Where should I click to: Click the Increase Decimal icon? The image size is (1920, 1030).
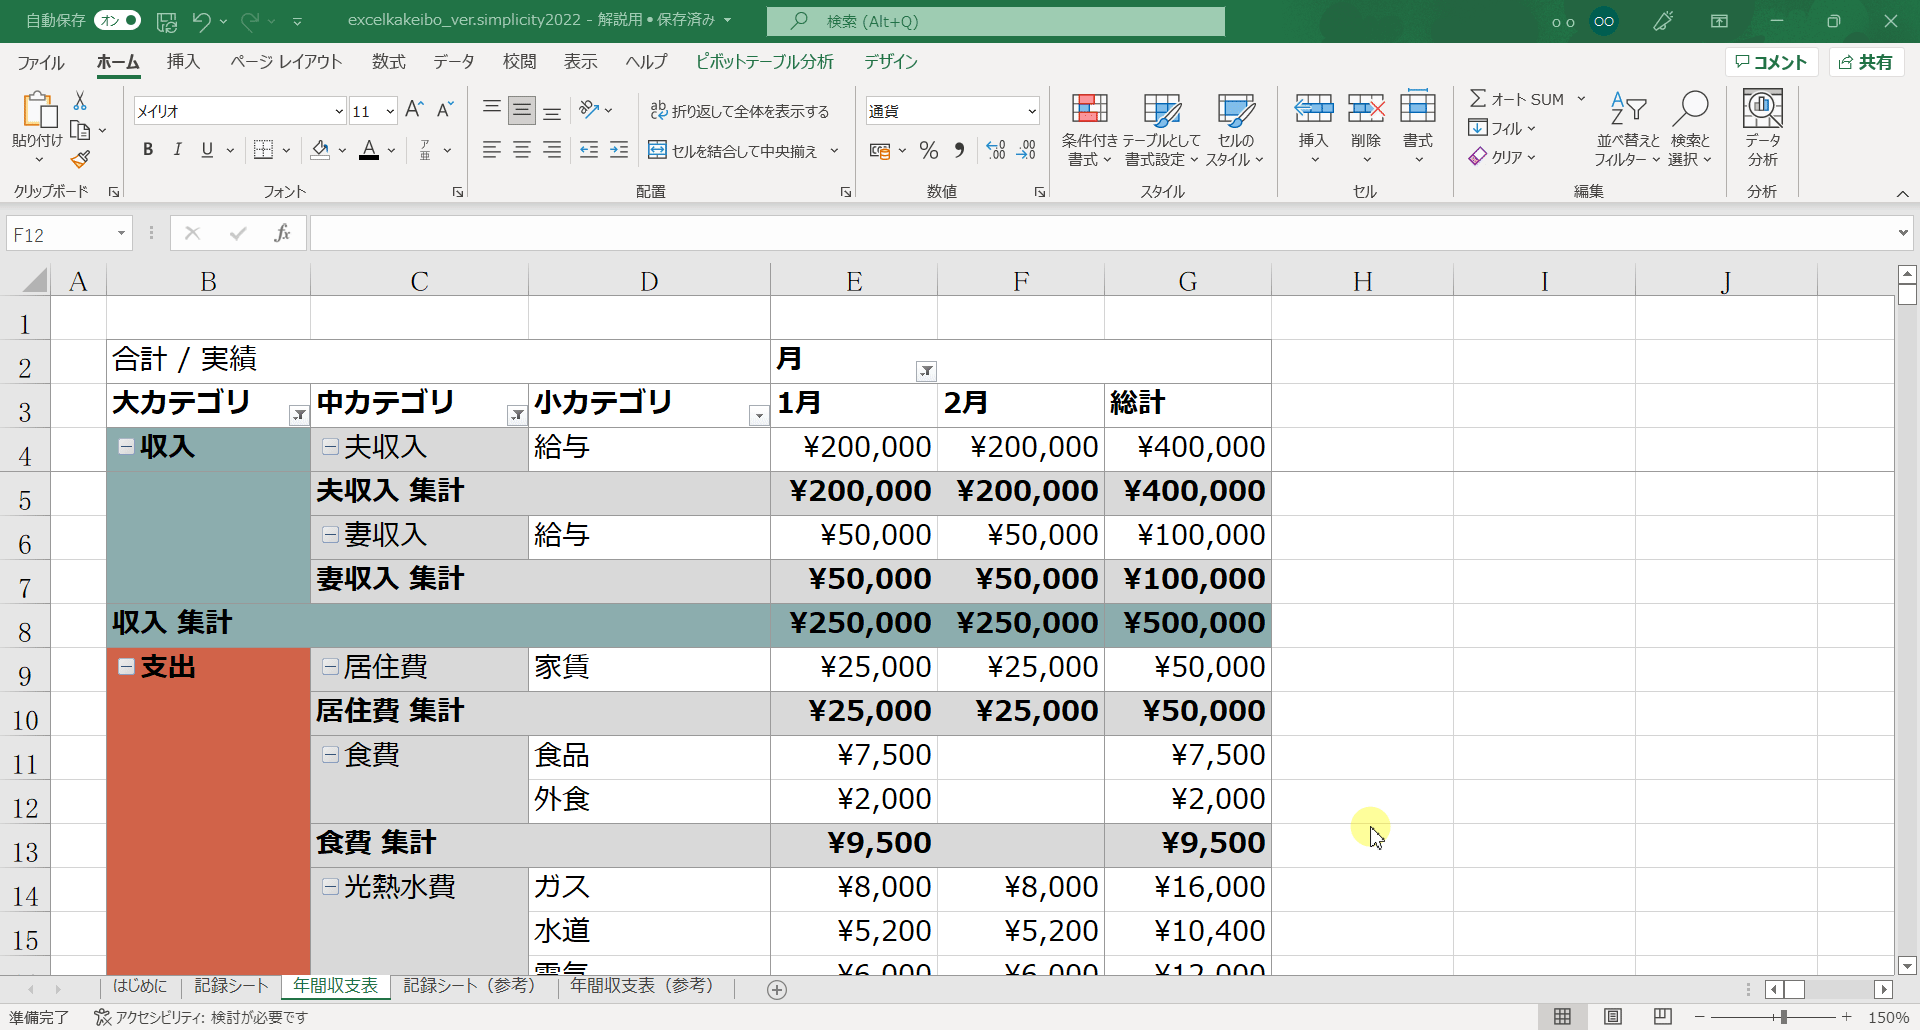coord(995,150)
